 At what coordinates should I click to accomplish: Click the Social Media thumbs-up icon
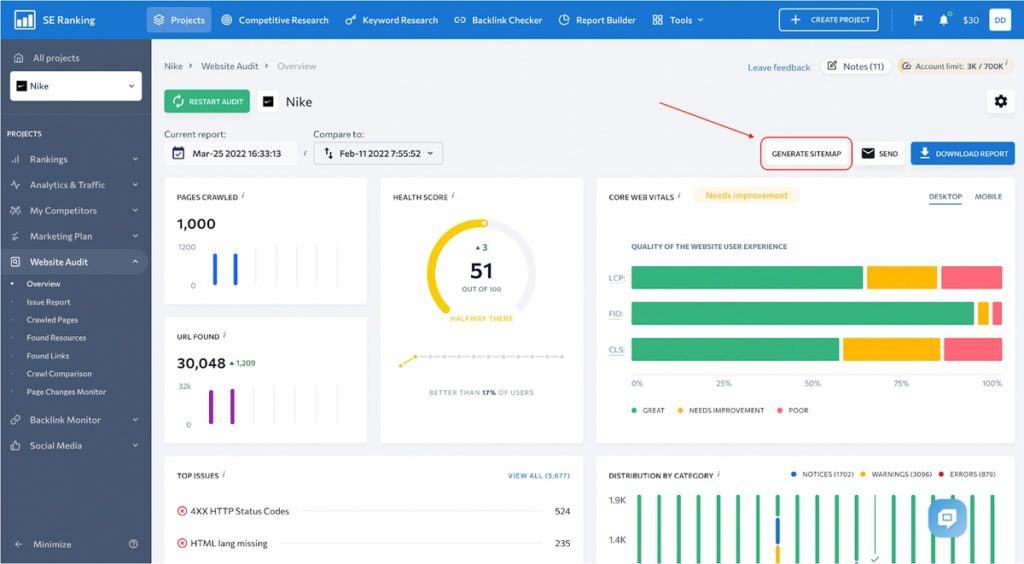pos(15,445)
